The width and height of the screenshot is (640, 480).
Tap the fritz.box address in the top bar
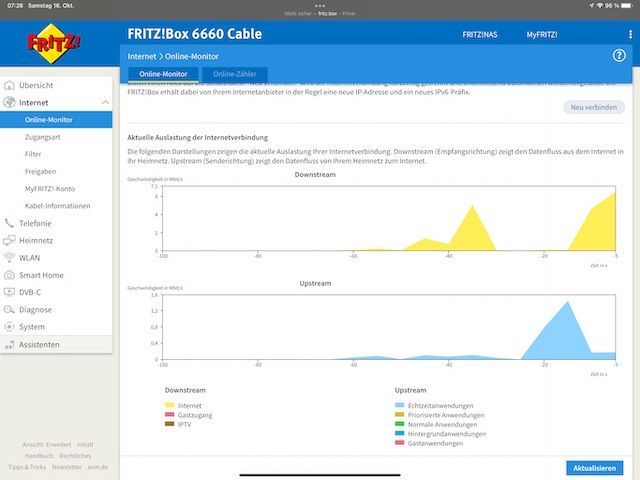click(x=327, y=13)
